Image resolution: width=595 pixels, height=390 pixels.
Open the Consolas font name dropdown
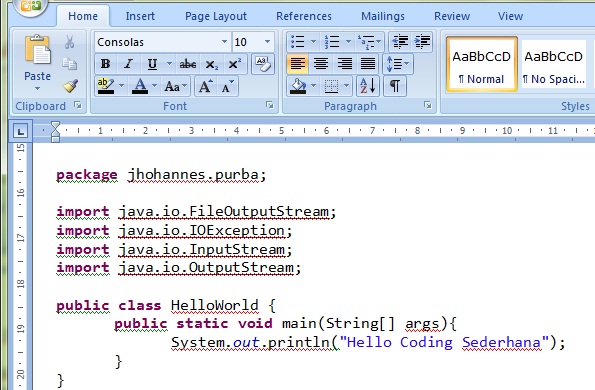click(x=224, y=42)
